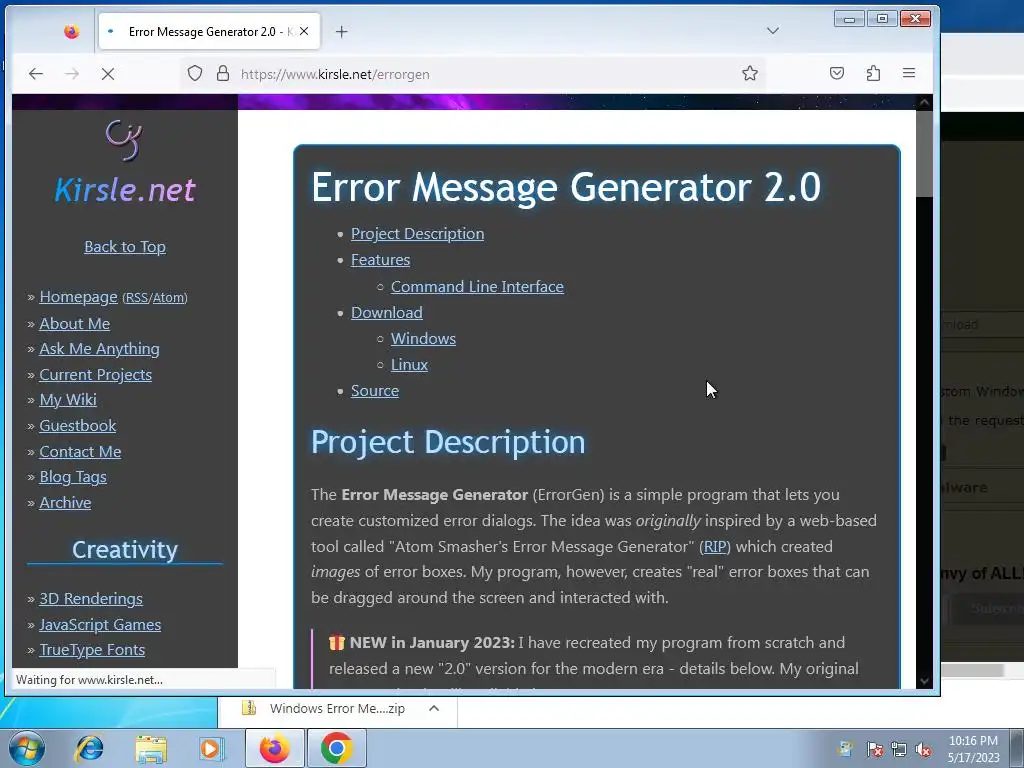Open My Wiki link
1024x768 pixels.
point(68,400)
